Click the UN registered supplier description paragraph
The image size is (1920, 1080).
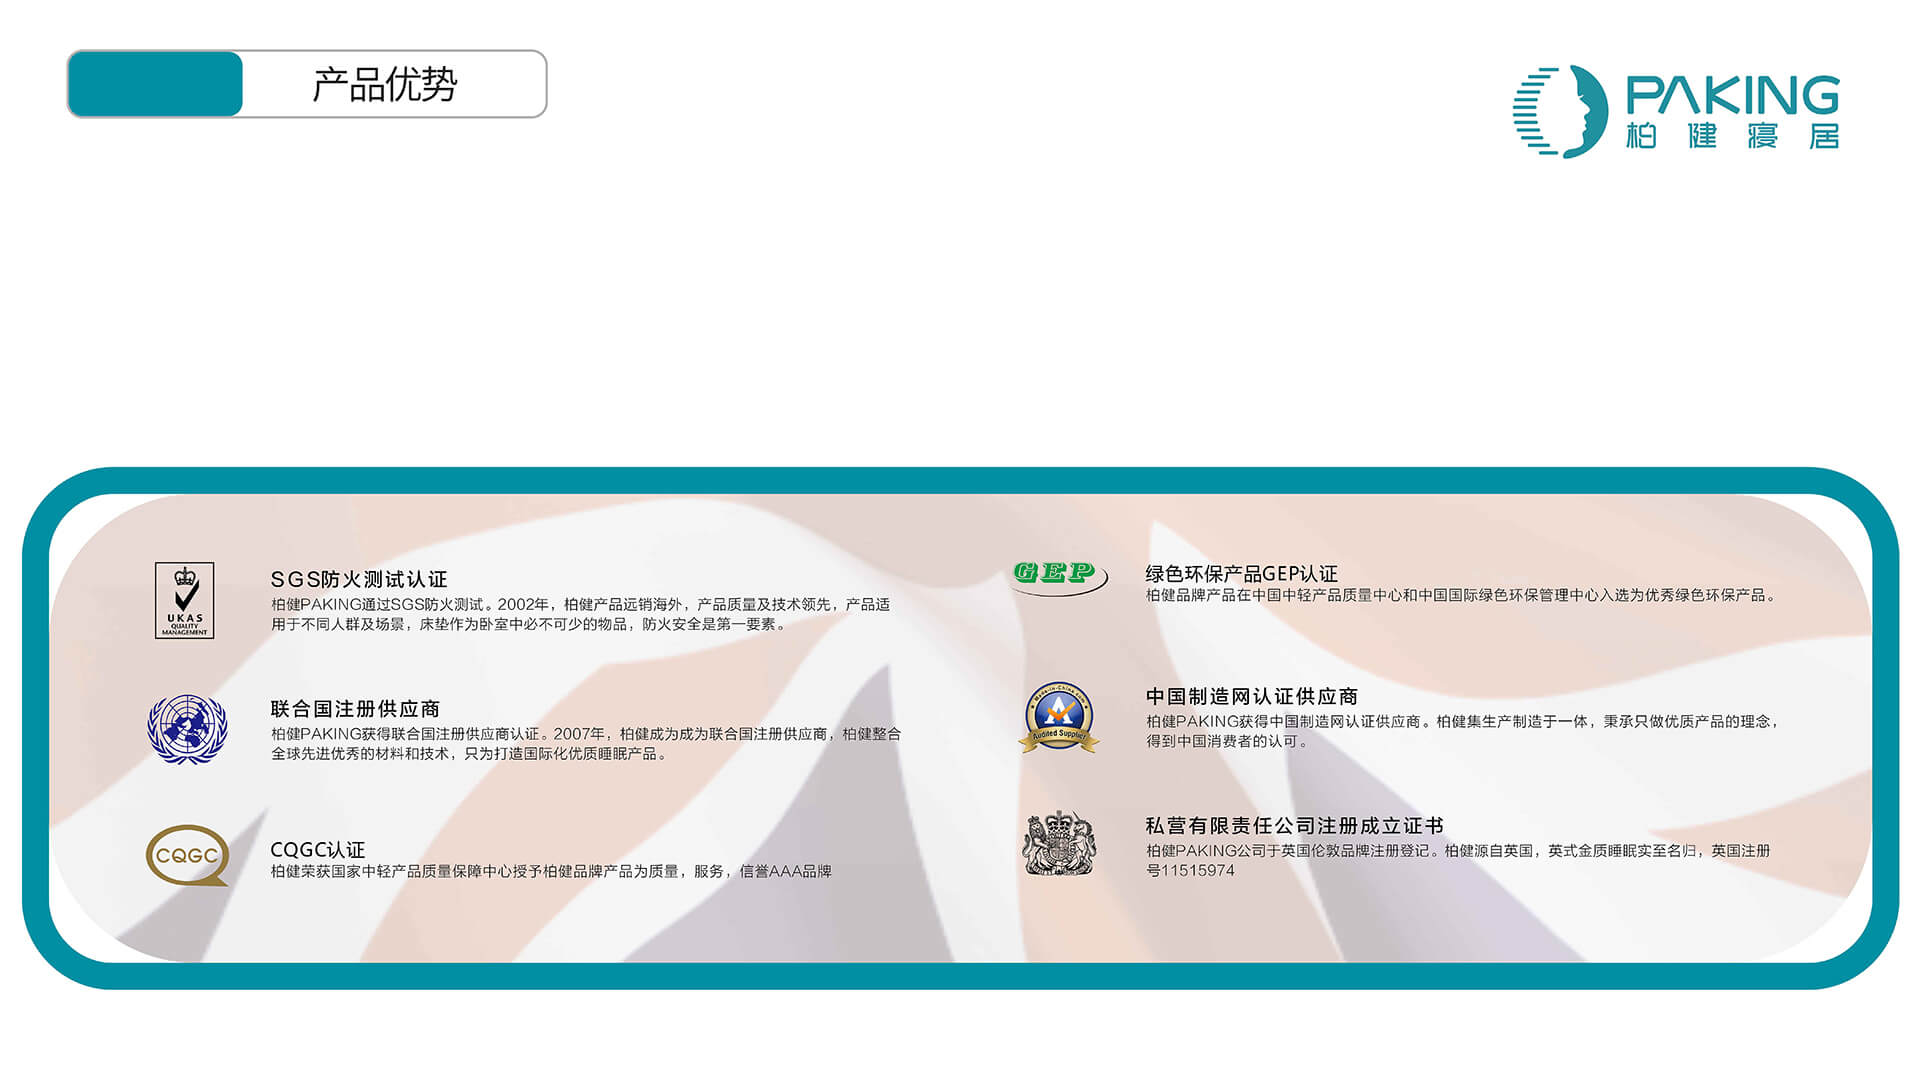point(586,743)
